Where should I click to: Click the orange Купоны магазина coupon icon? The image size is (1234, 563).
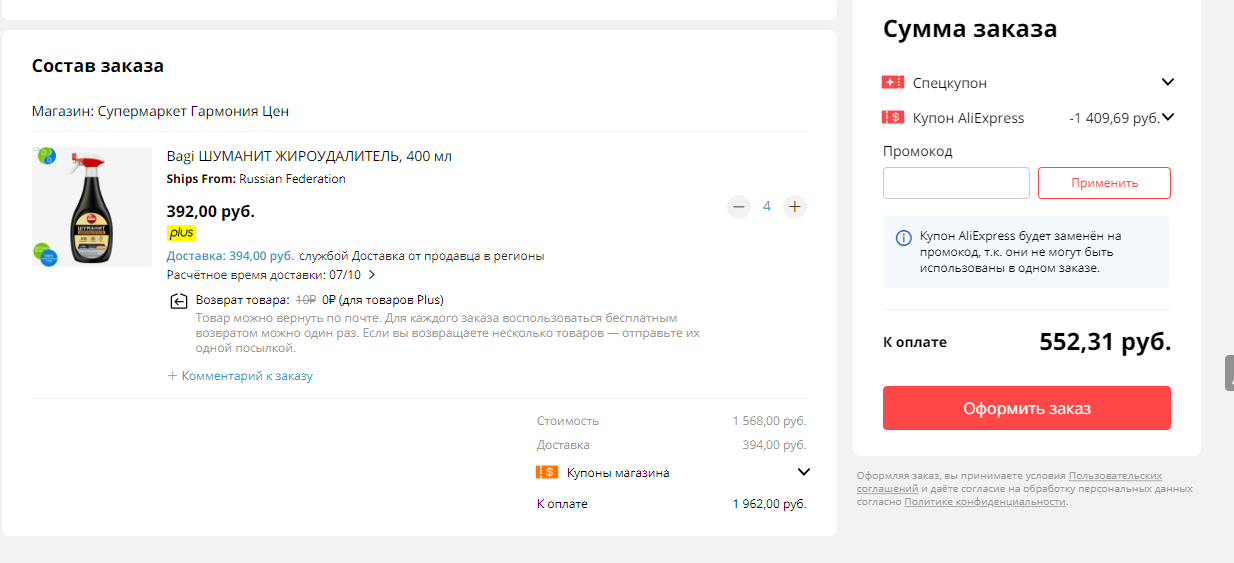[x=547, y=472]
